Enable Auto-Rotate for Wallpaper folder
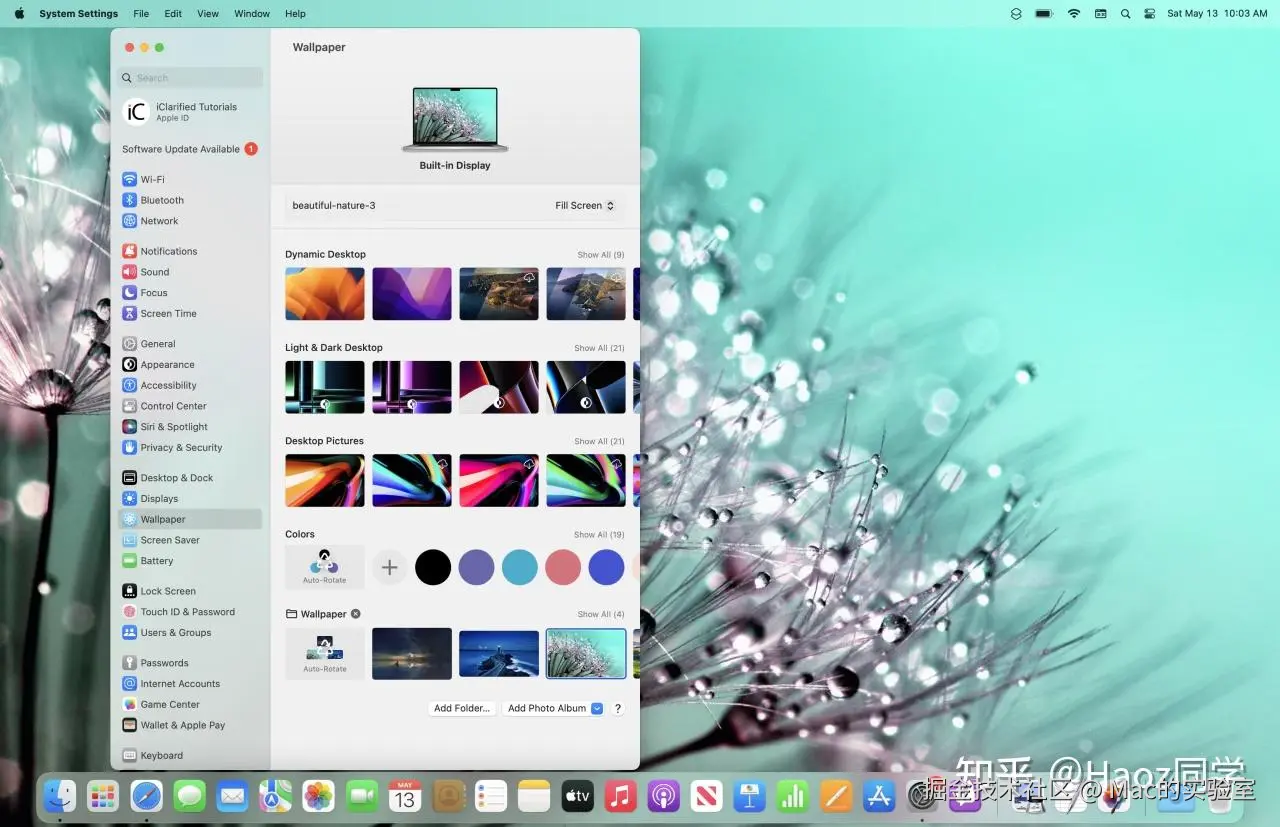 tap(325, 654)
